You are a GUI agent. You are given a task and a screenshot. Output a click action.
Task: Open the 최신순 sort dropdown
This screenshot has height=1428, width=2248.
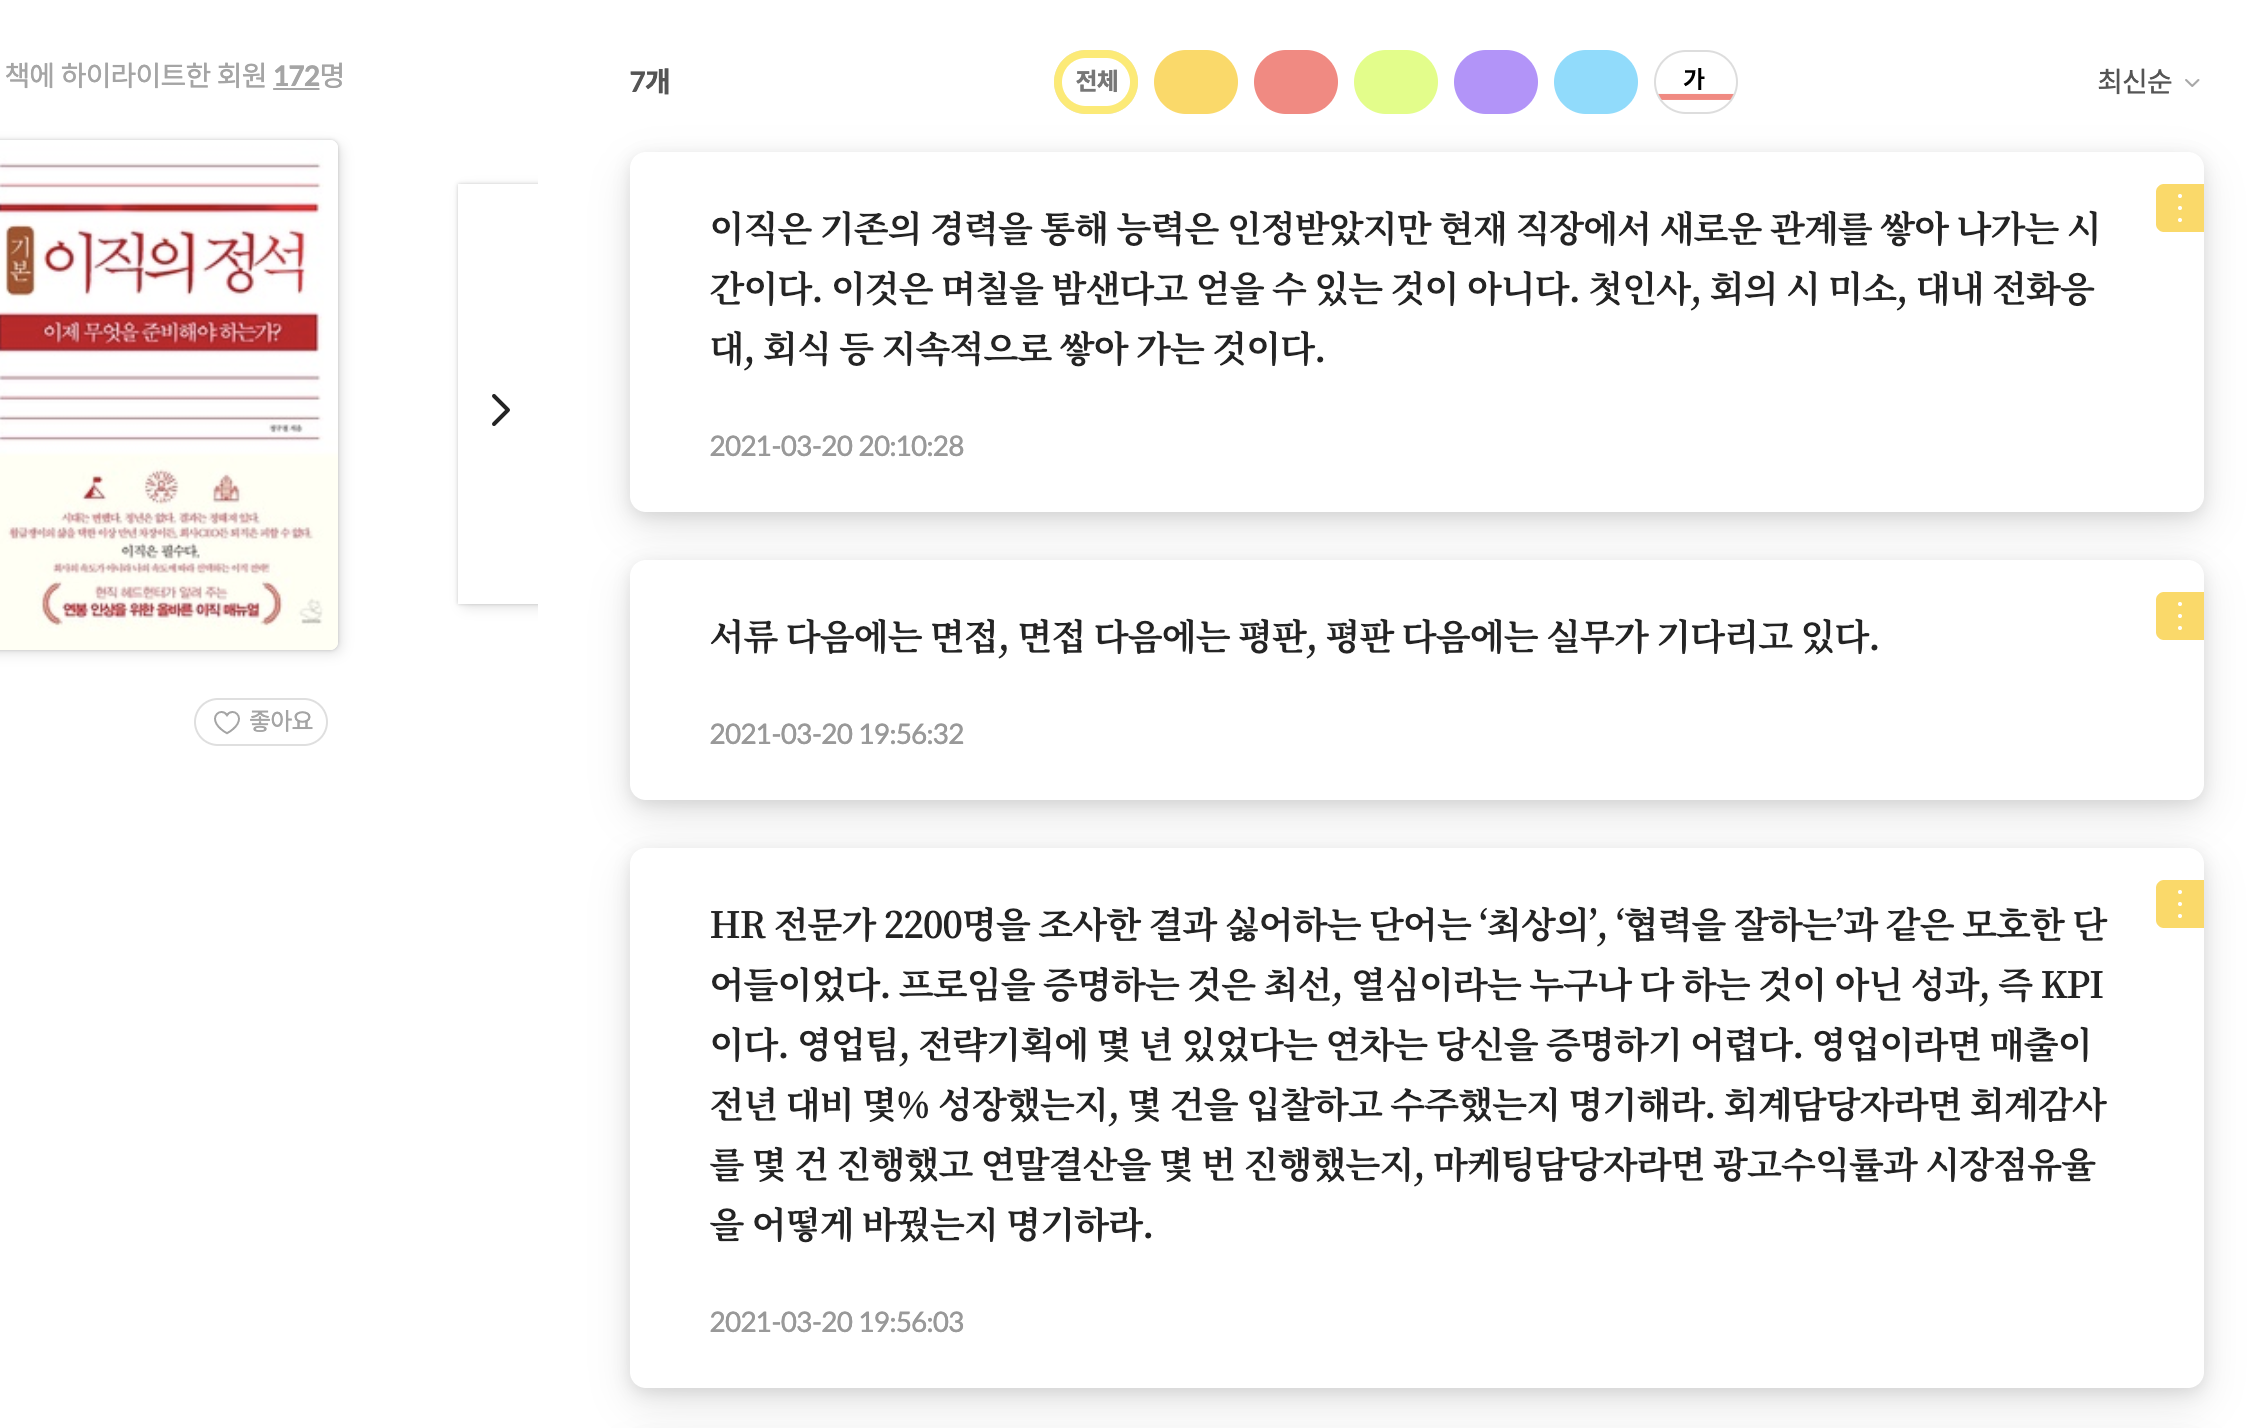point(2147,81)
